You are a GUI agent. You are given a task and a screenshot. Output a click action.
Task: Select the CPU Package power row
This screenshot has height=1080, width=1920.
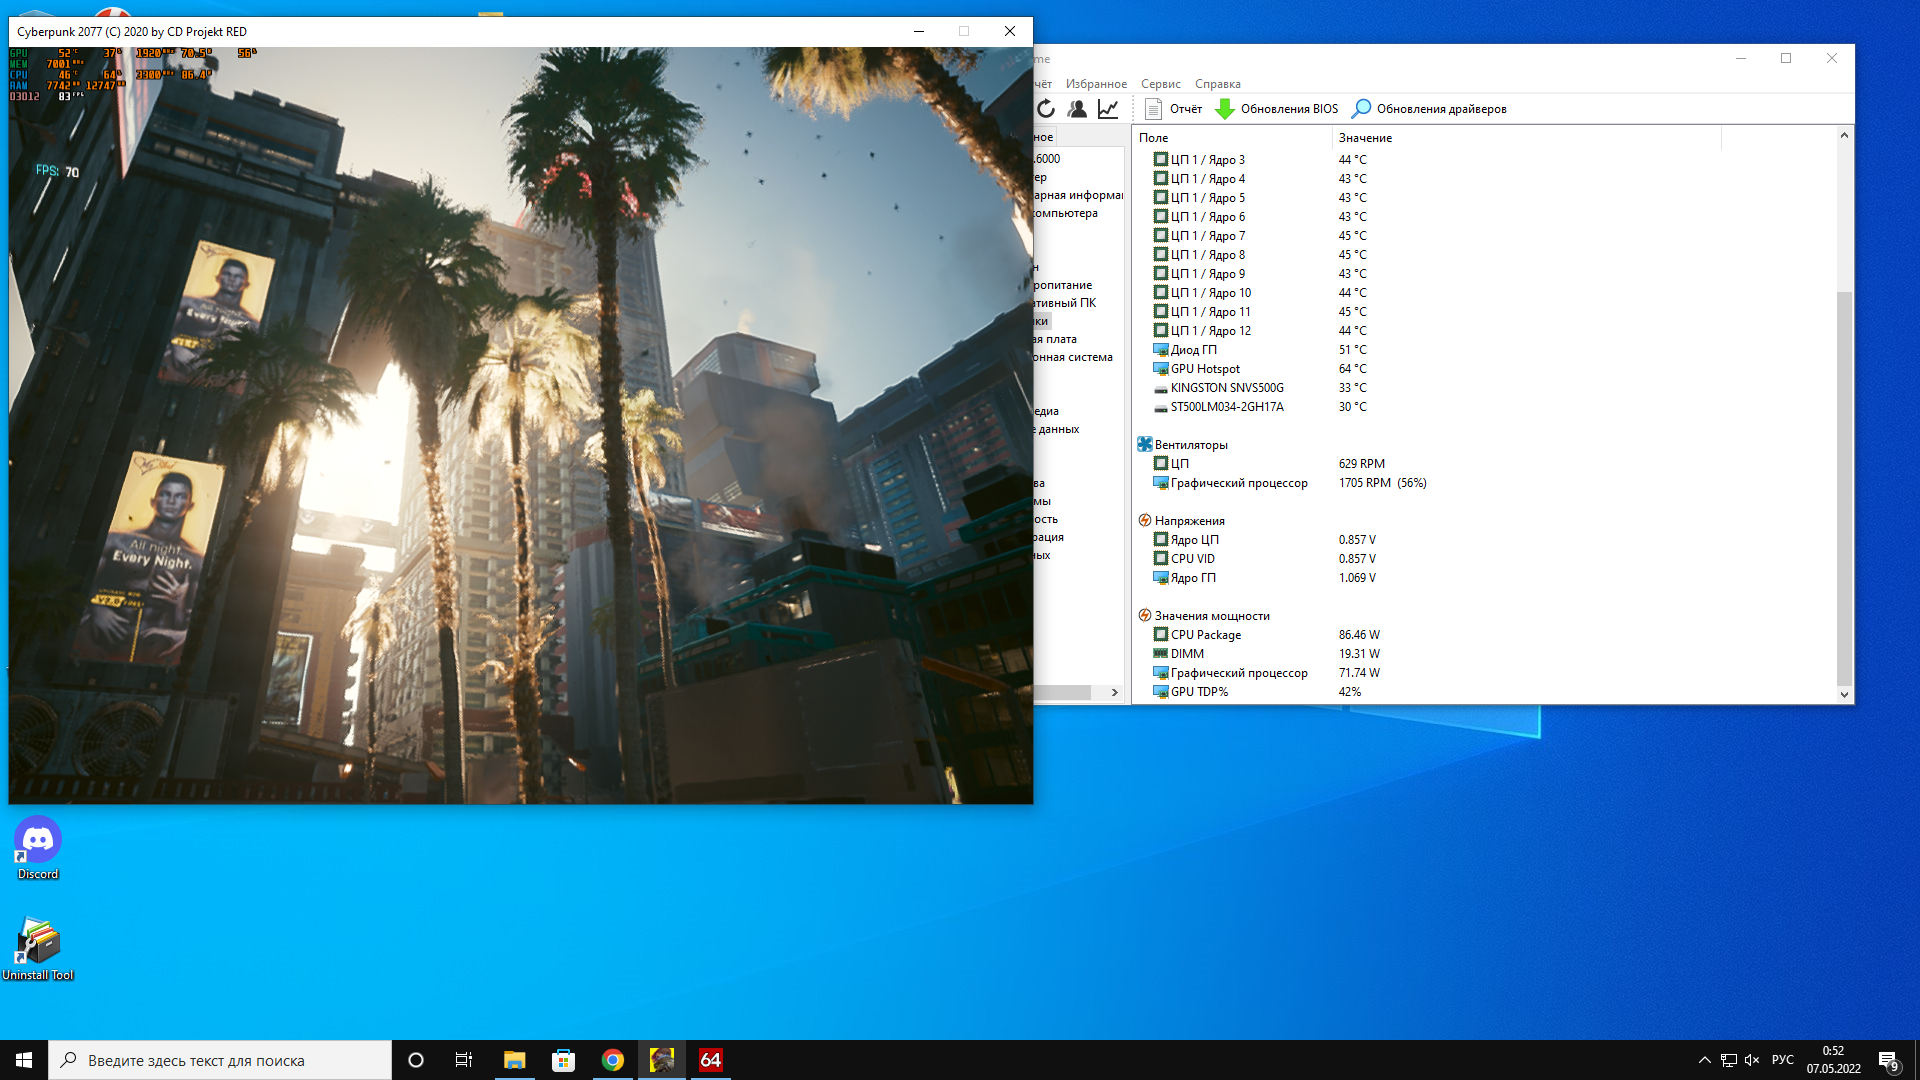[x=1206, y=635]
